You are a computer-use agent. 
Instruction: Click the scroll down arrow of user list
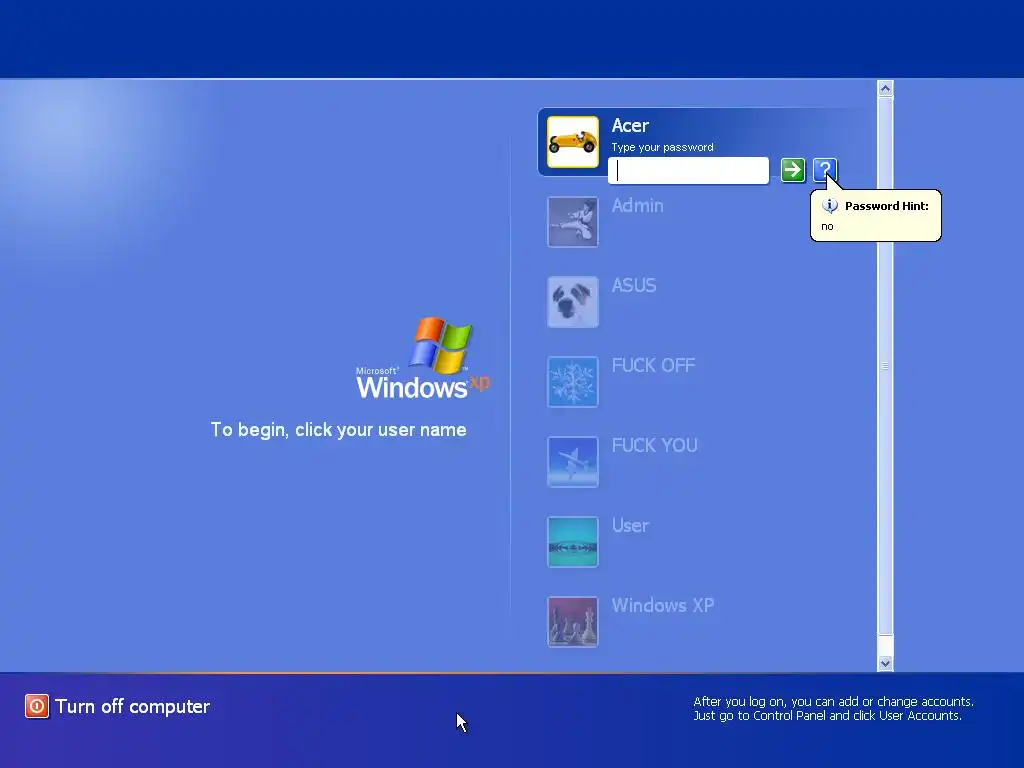tap(886, 663)
